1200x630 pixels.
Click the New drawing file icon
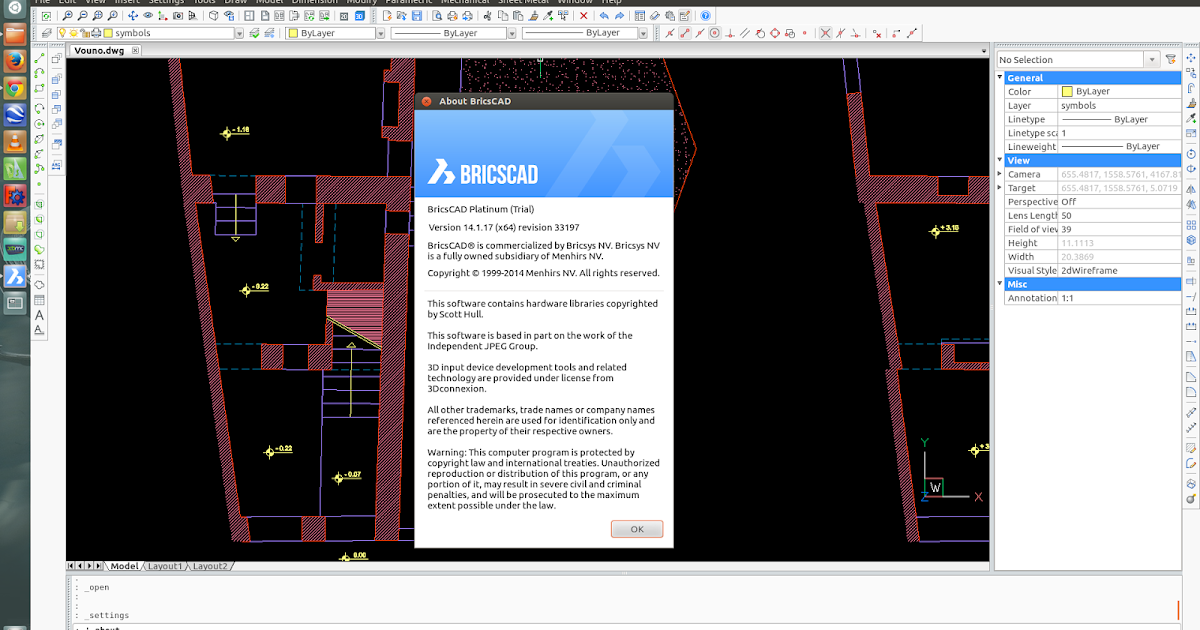[389, 16]
